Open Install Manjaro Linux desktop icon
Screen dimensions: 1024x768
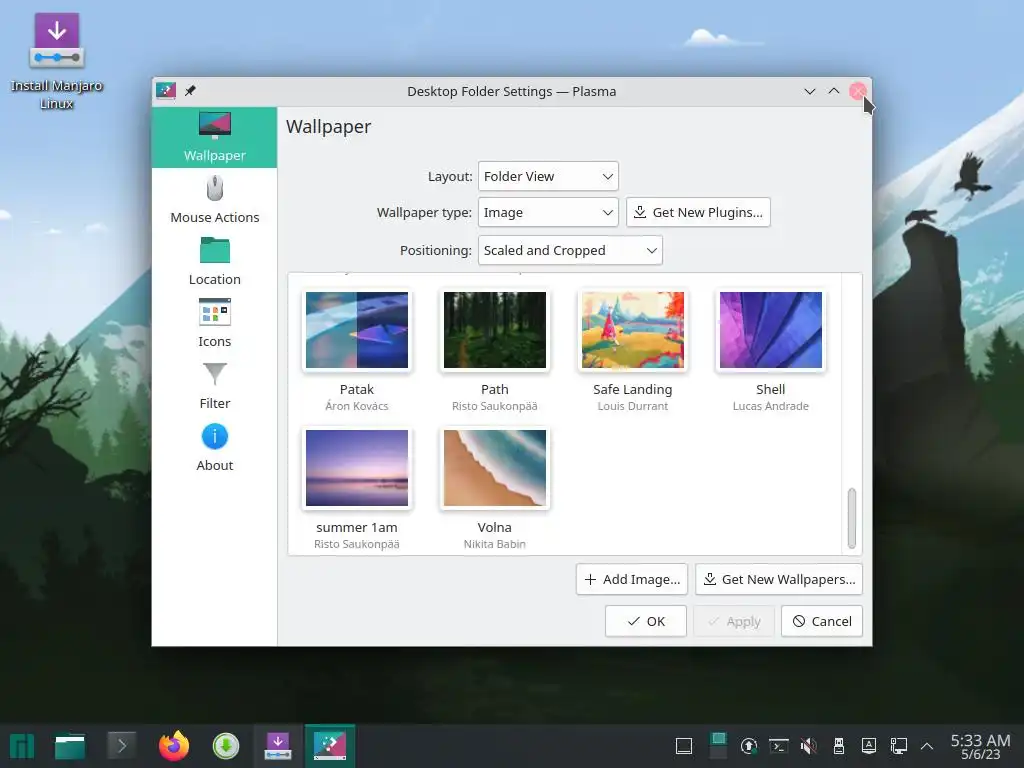(57, 62)
